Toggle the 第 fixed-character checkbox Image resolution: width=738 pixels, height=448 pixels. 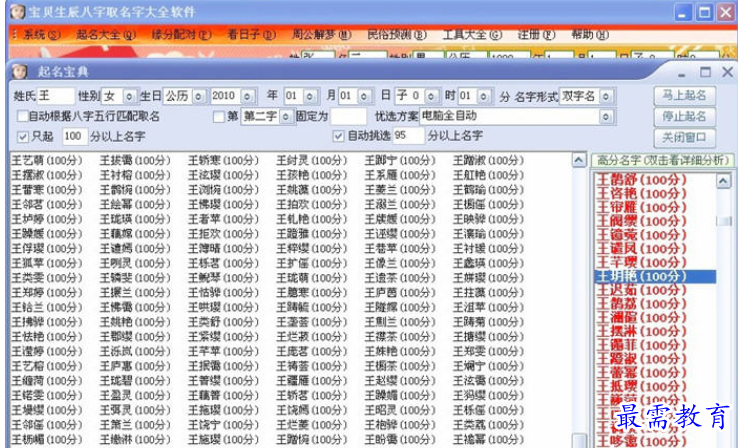pyautogui.click(x=218, y=116)
